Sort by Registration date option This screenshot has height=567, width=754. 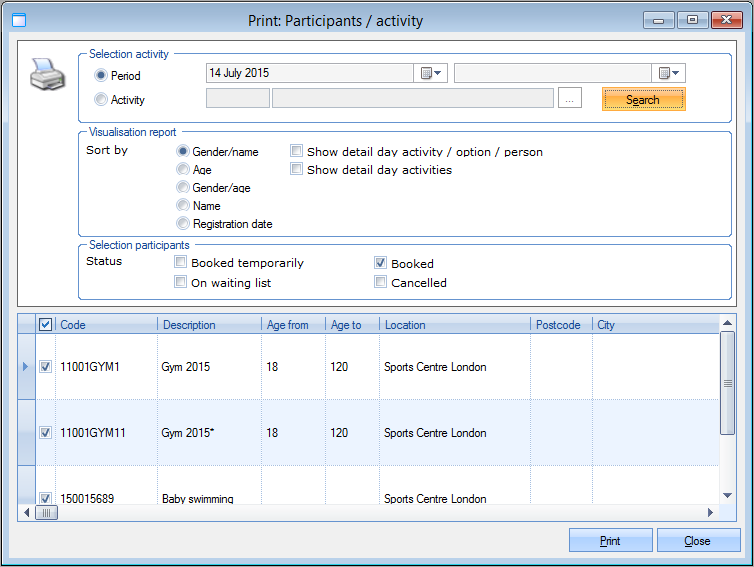tap(183, 224)
